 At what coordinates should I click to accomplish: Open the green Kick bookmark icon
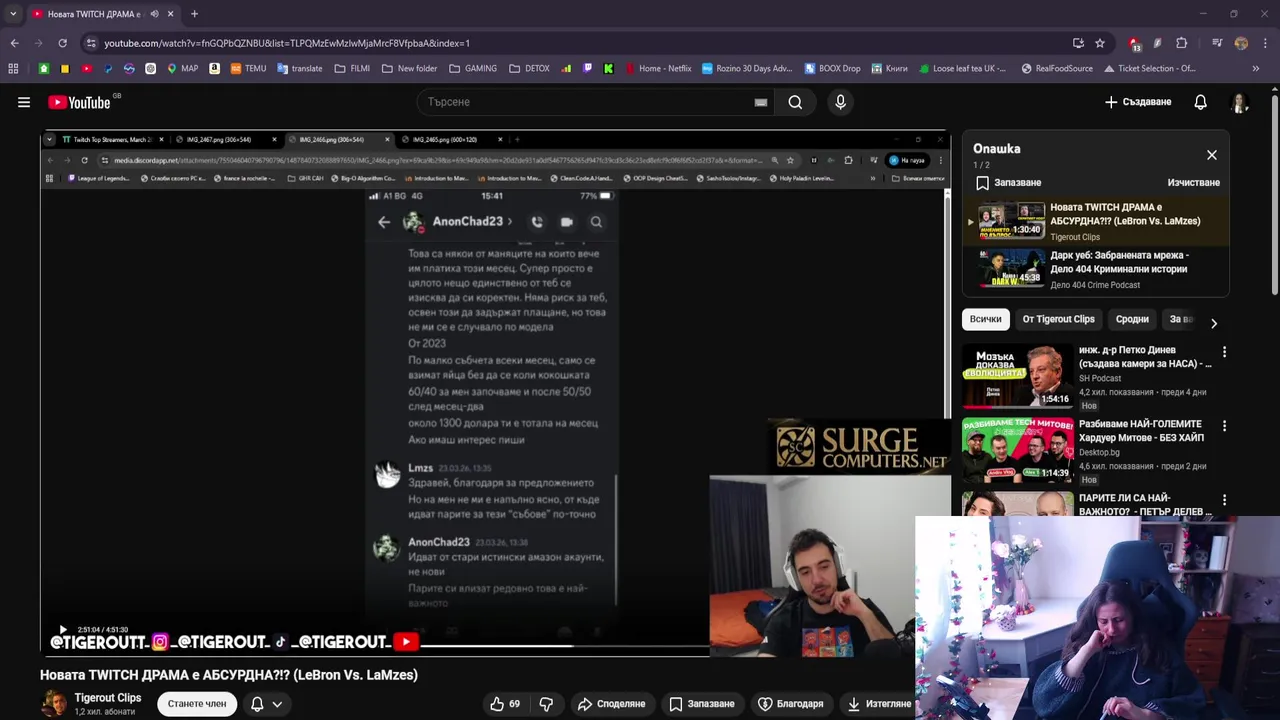tap(608, 69)
